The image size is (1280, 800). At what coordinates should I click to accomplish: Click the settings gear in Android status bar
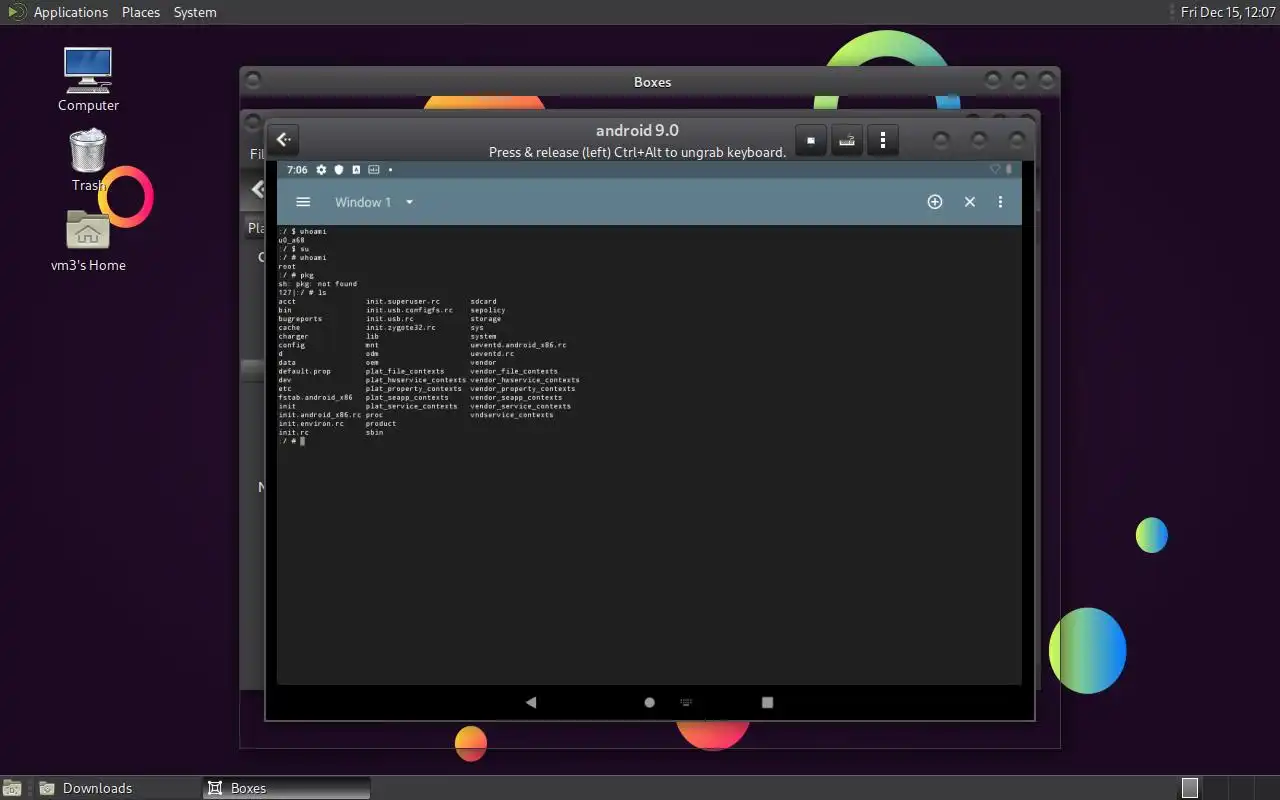point(321,170)
